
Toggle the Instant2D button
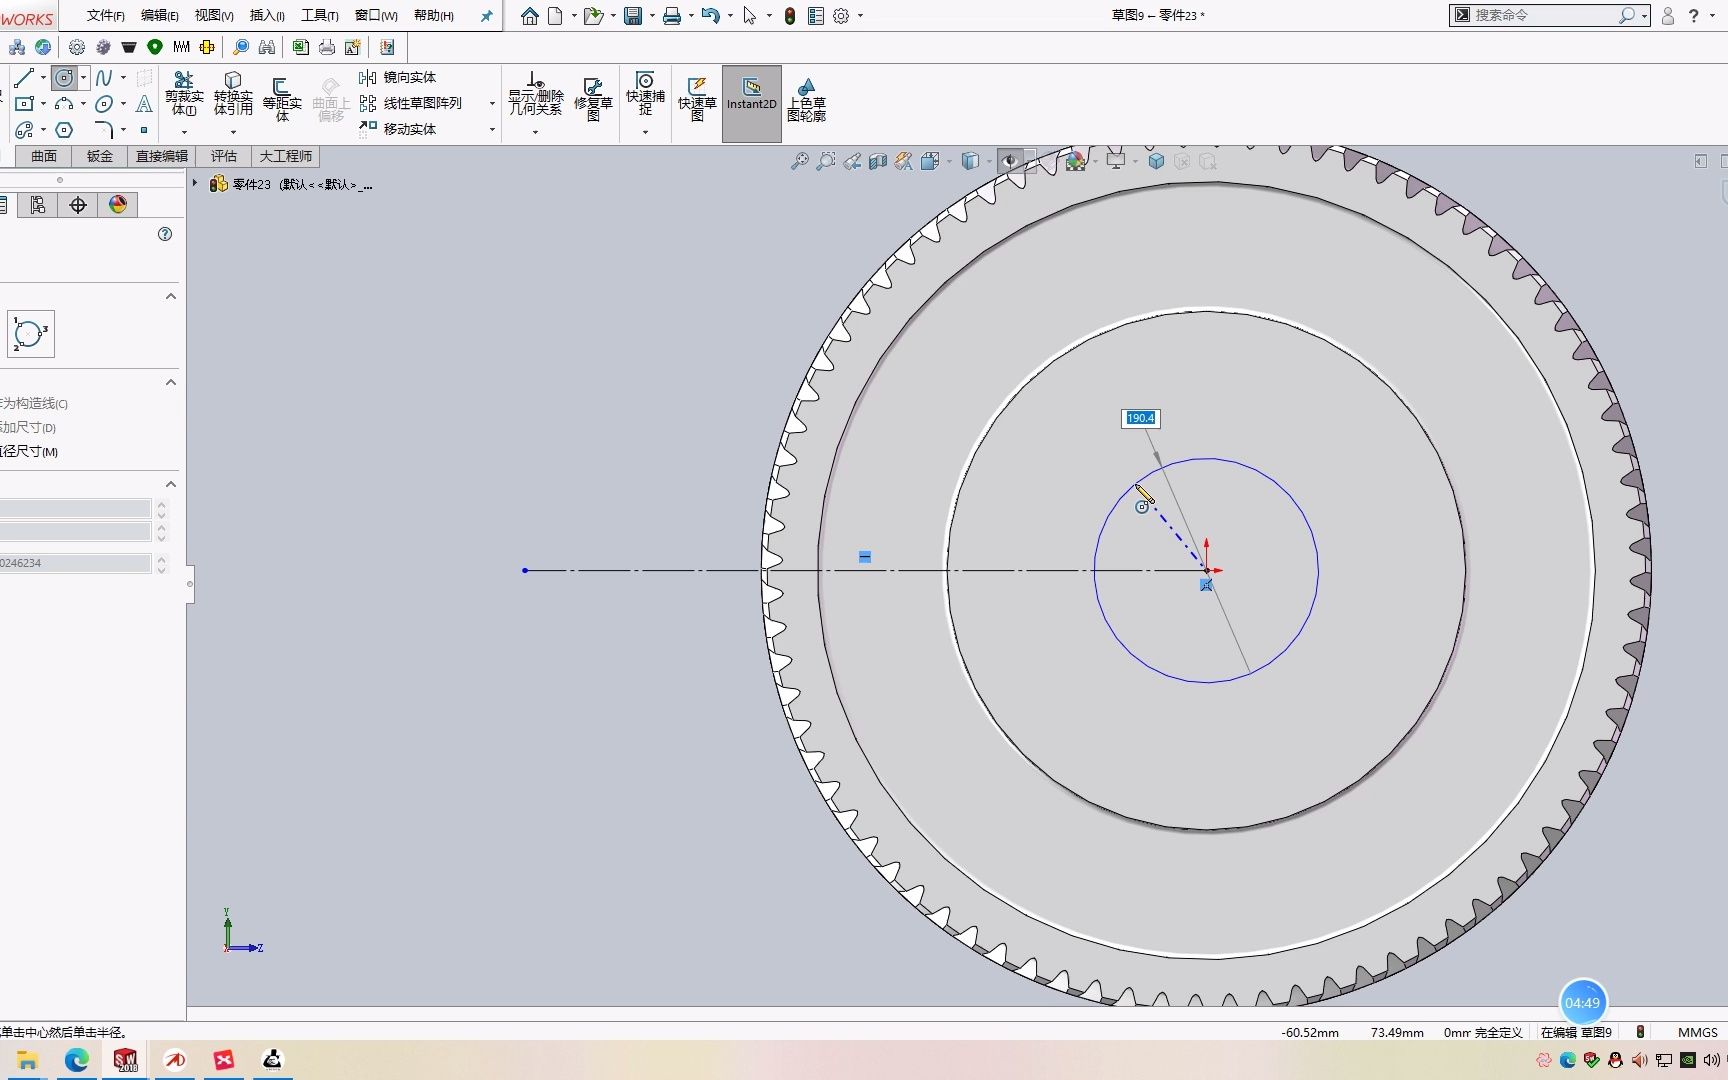[751, 104]
